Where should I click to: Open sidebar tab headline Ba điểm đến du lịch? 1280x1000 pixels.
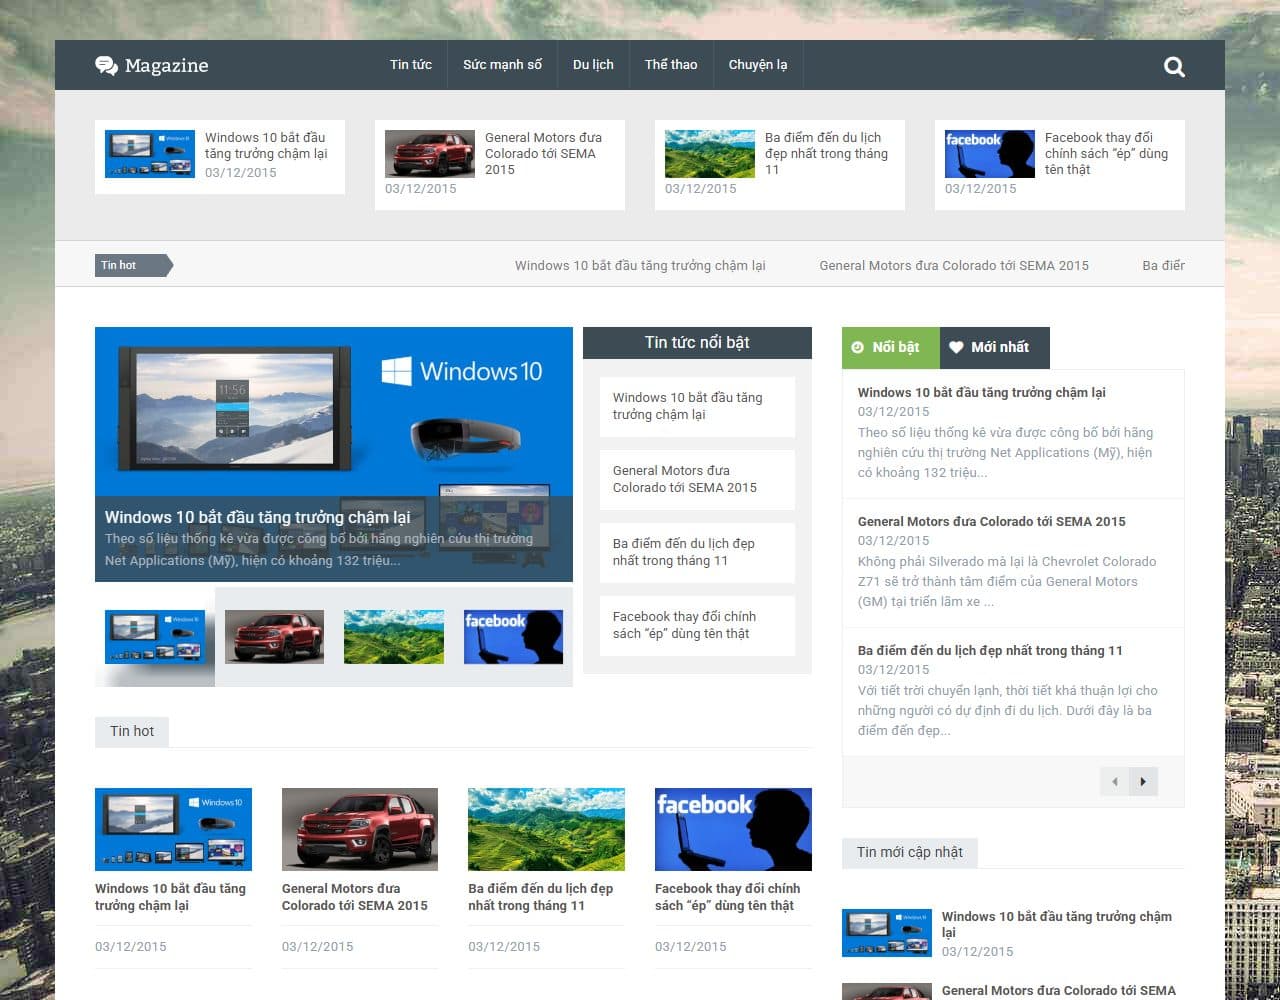[990, 650]
